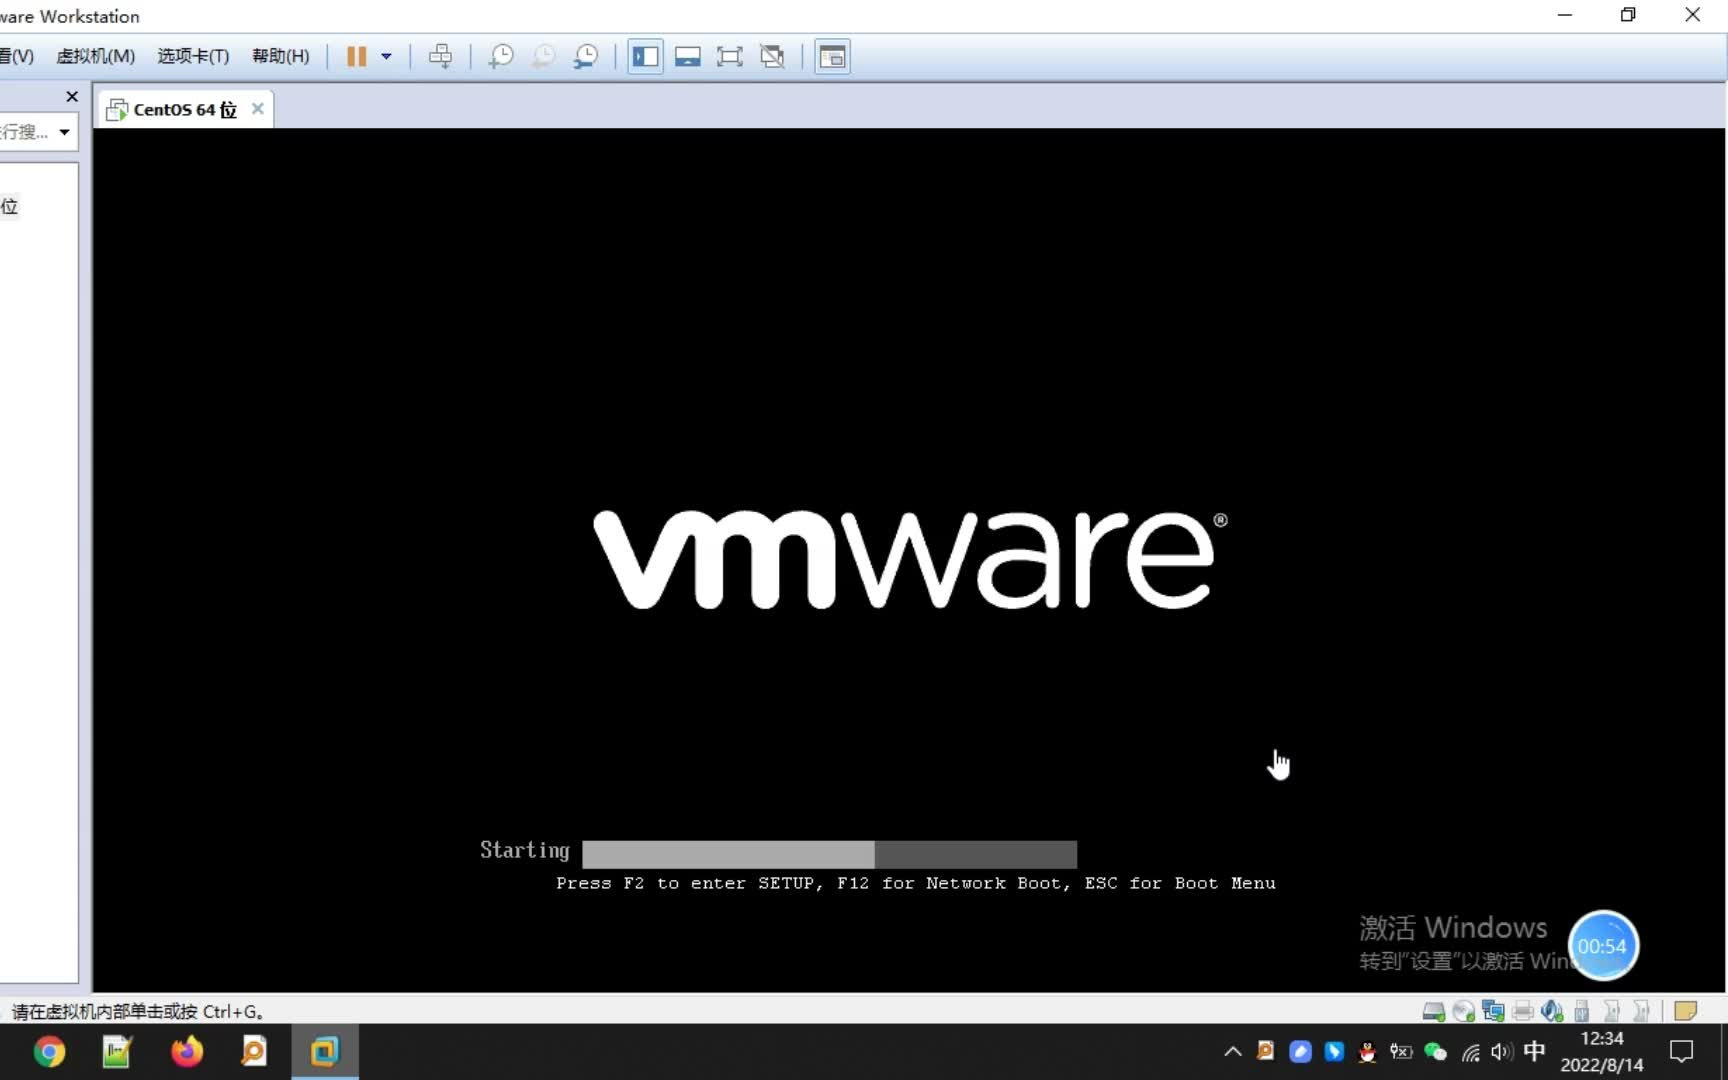Click the blue bird app tray icon
Image resolution: width=1728 pixels, height=1080 pixels.
1334,1051
